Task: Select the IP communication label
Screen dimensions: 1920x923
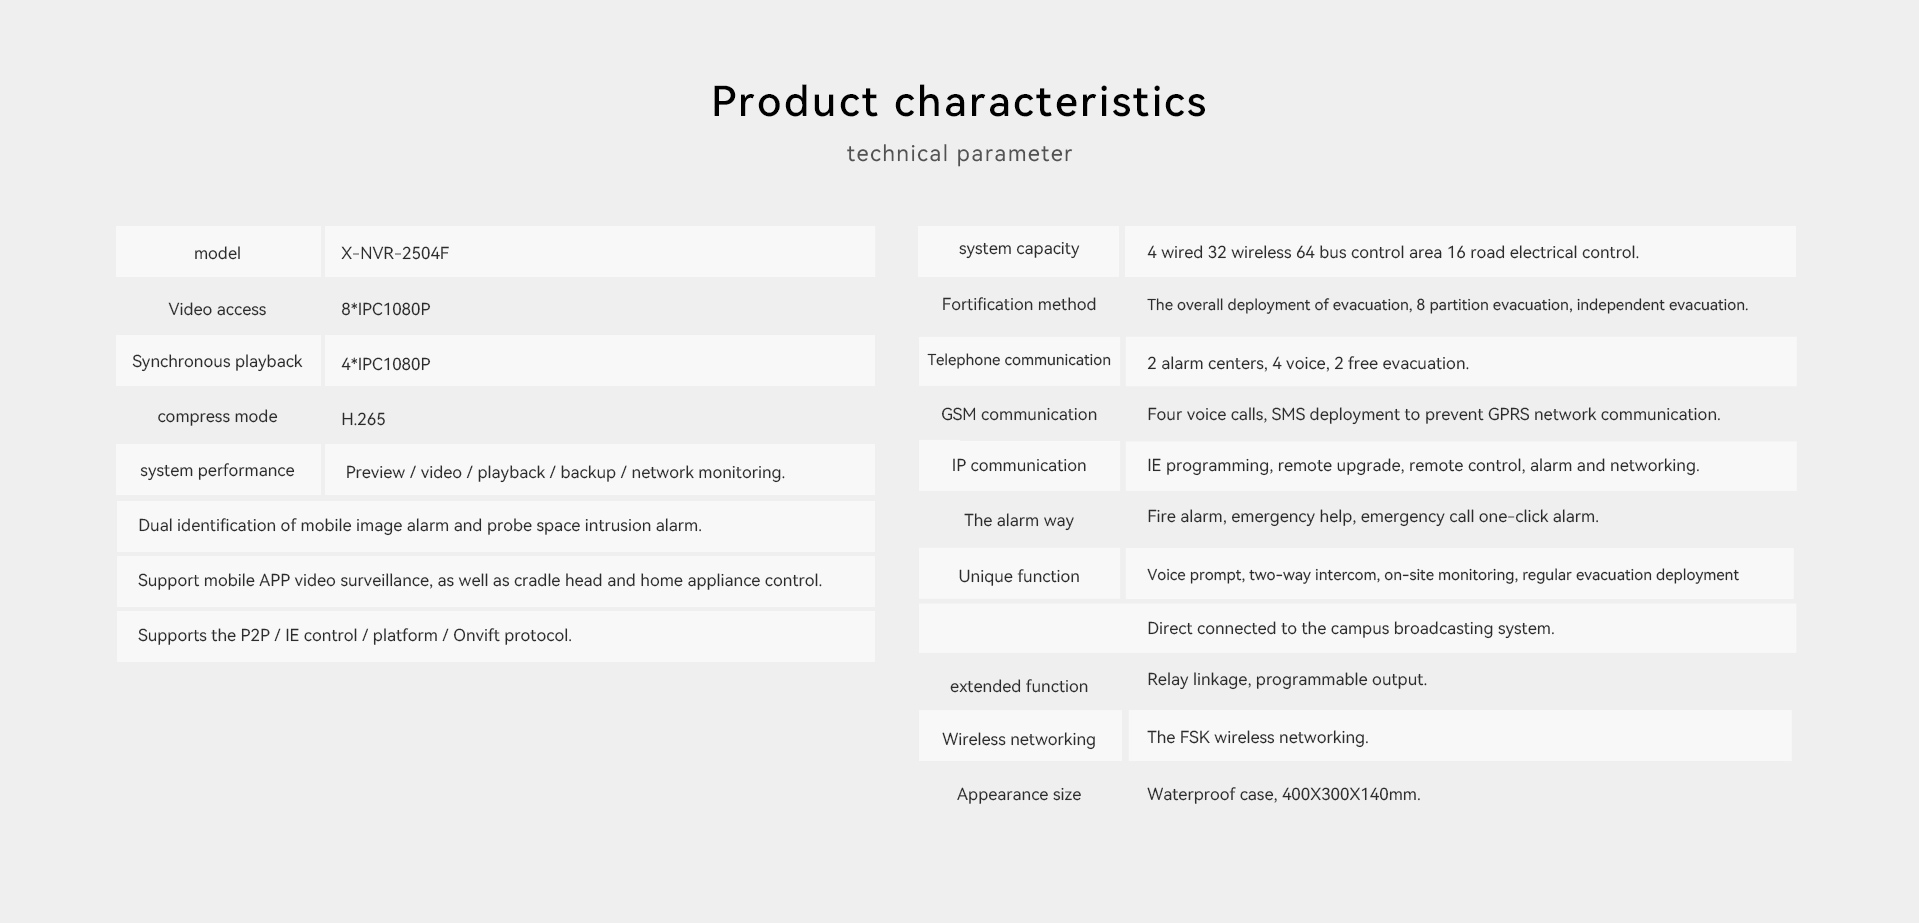Action: [x=1019, y=466]
